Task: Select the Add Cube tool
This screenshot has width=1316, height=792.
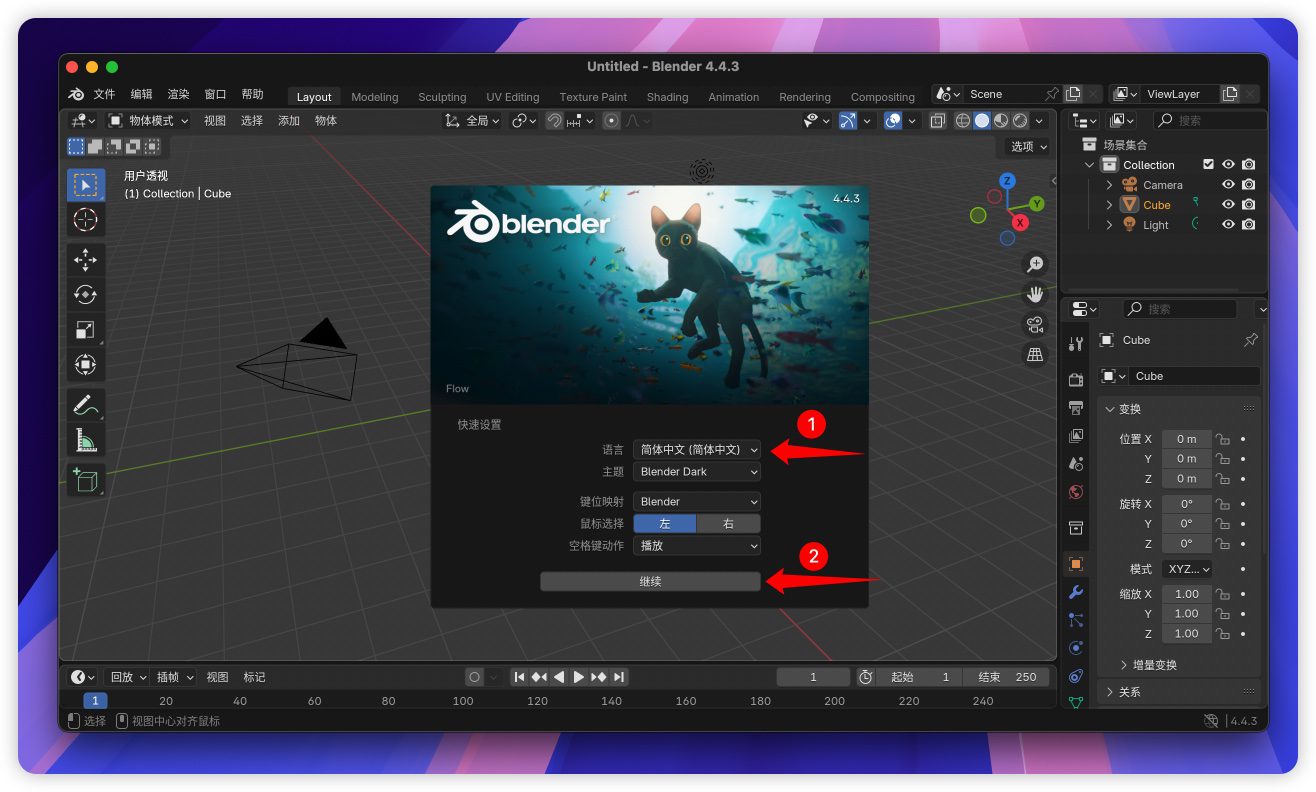Action: pos(85,480)
